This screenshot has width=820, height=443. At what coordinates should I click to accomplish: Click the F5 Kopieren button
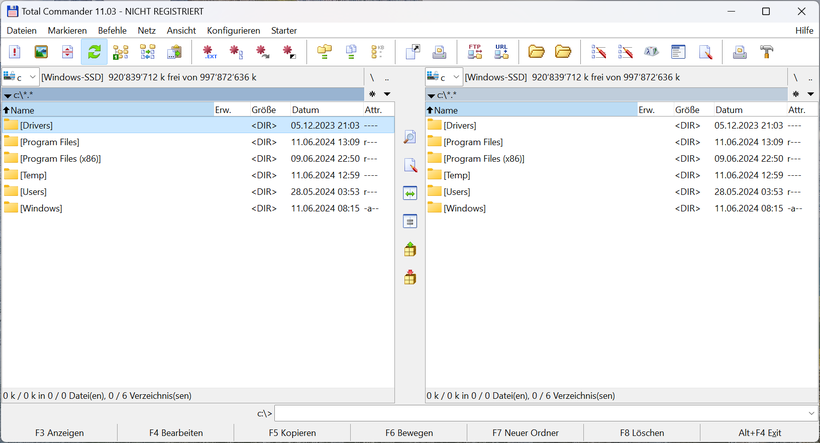pyautogui.click(x=292, y=433)
